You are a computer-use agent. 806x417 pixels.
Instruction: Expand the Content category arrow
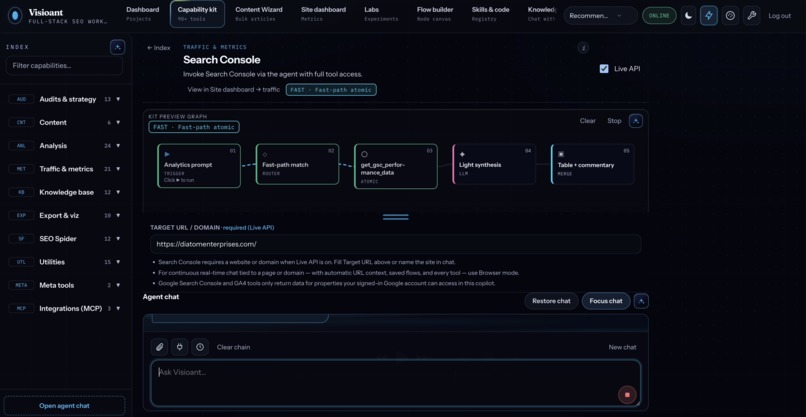coord(118,122)
